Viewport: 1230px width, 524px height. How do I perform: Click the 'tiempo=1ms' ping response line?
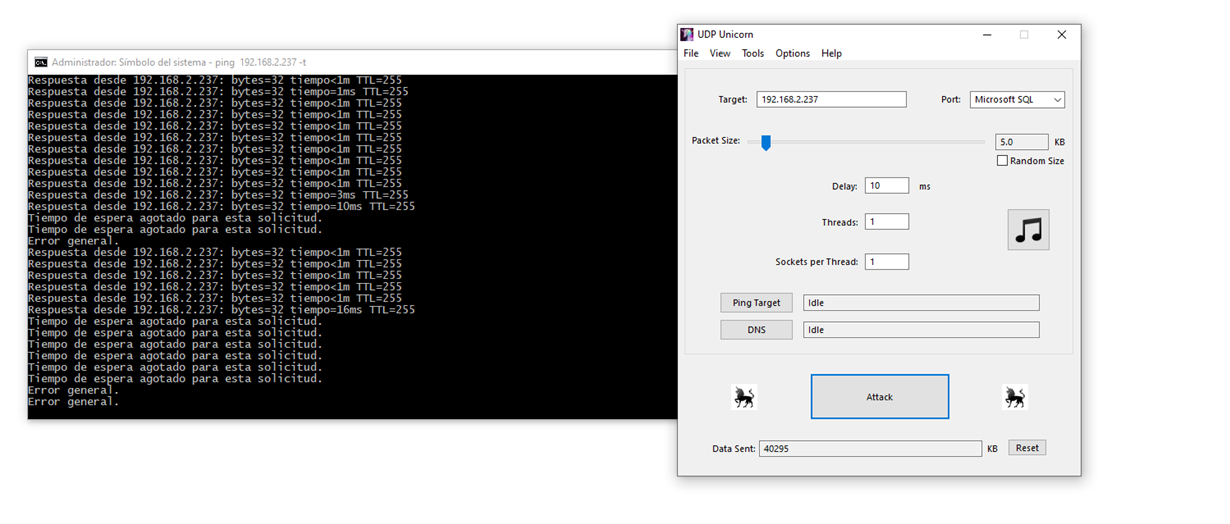click(218, 92)
